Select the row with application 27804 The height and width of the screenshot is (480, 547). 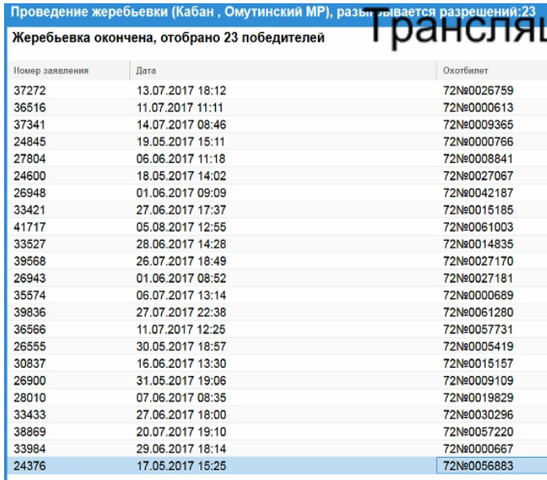click(277, 159)
